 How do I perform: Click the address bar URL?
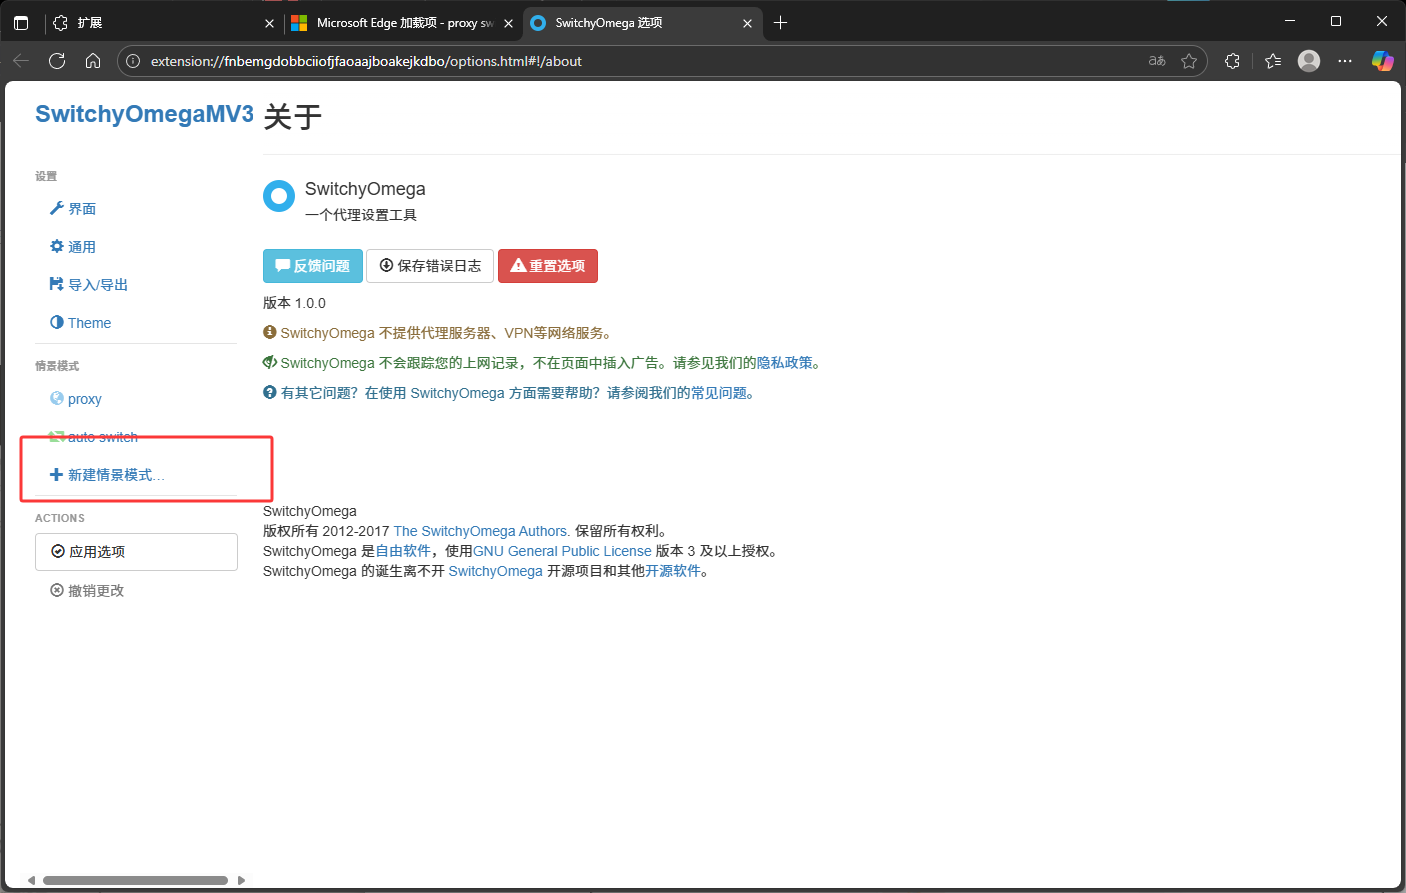(x=366, y=61)
